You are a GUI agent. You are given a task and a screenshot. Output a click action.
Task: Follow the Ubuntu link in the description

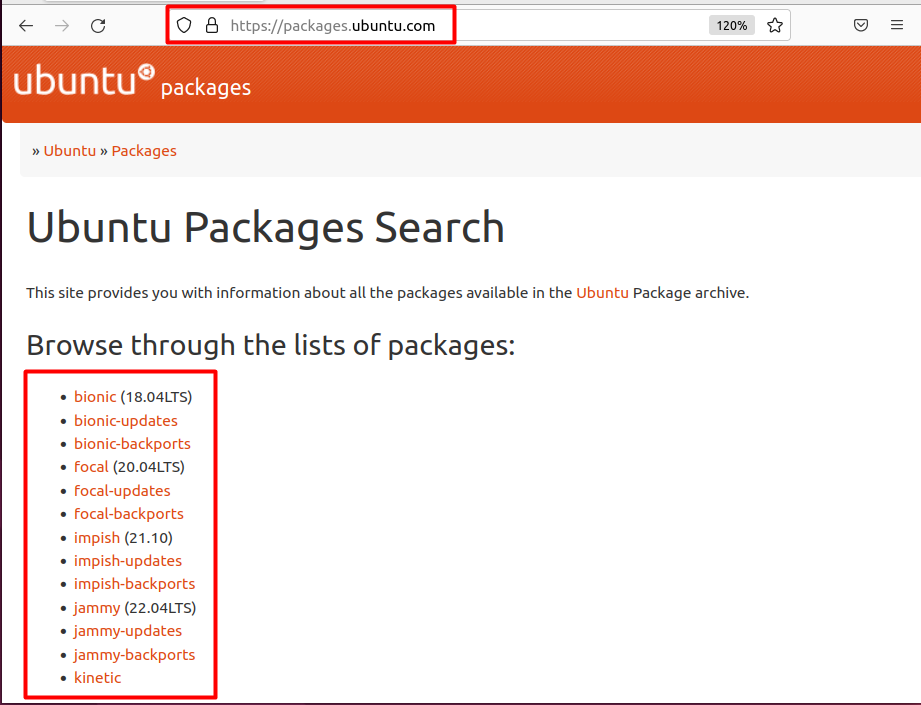coord(602,293)
